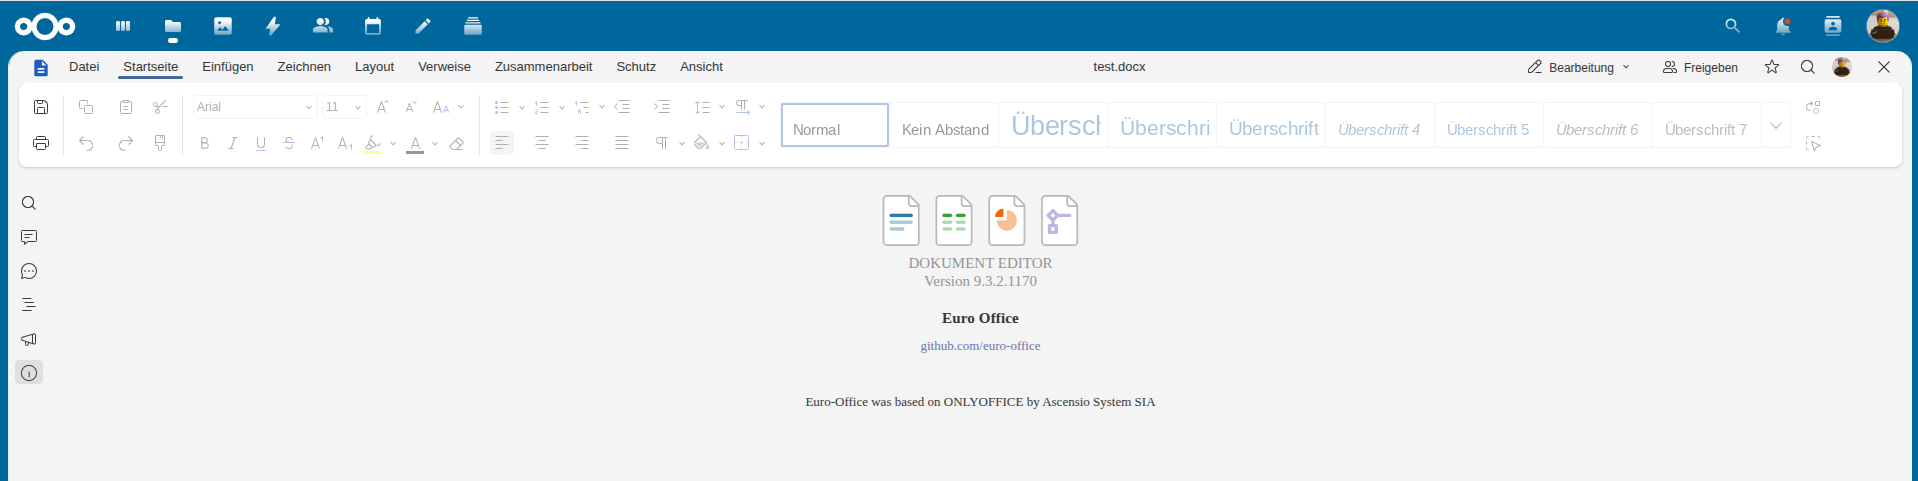This screenshot has width=1918, height=481.
Task: Click the Copy icon
Action: (x=86, y=107)
